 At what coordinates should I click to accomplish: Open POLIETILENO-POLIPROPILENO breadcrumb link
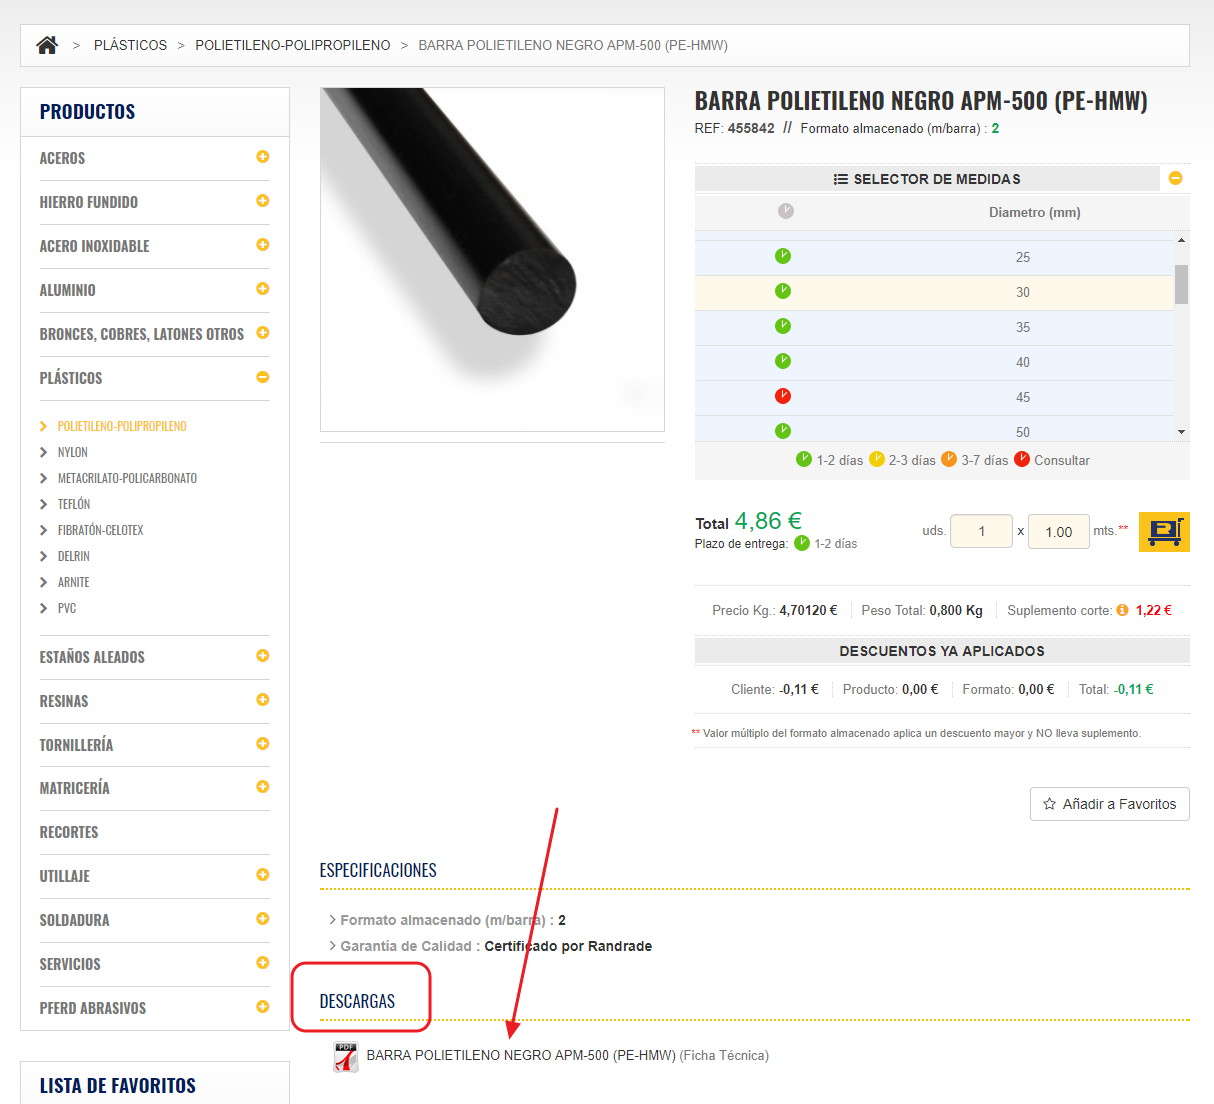293,45
